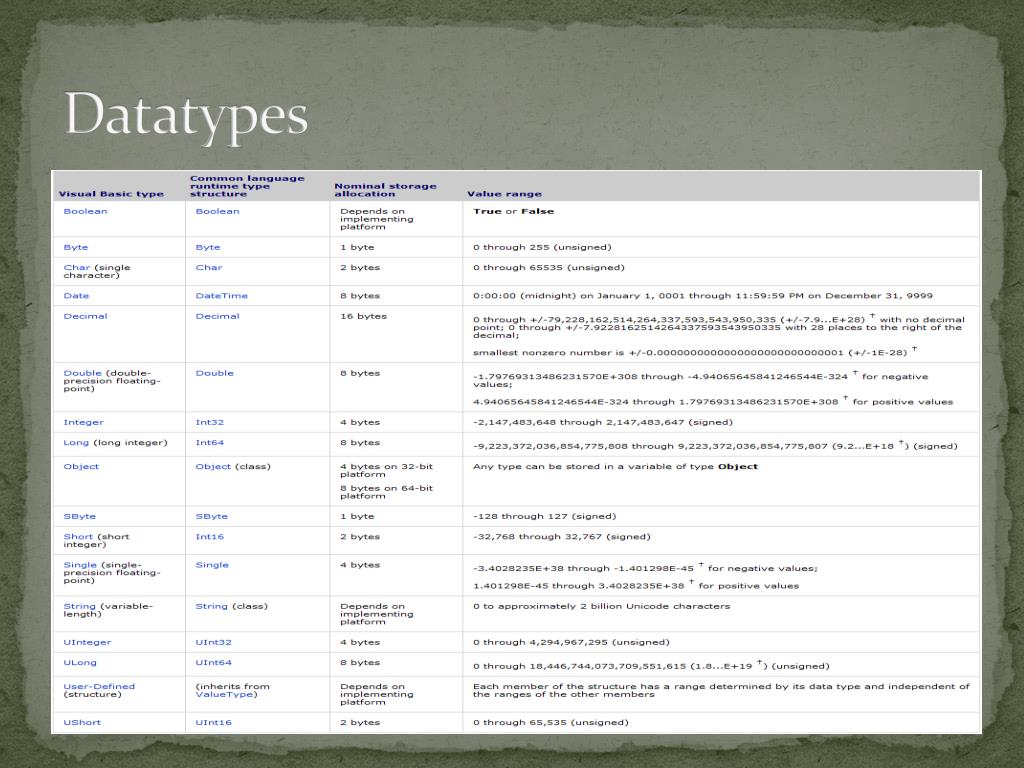Open the Decimal link in Visual Basic type column
Screen dimensions: 1024x768
click(x=85, y=316)
